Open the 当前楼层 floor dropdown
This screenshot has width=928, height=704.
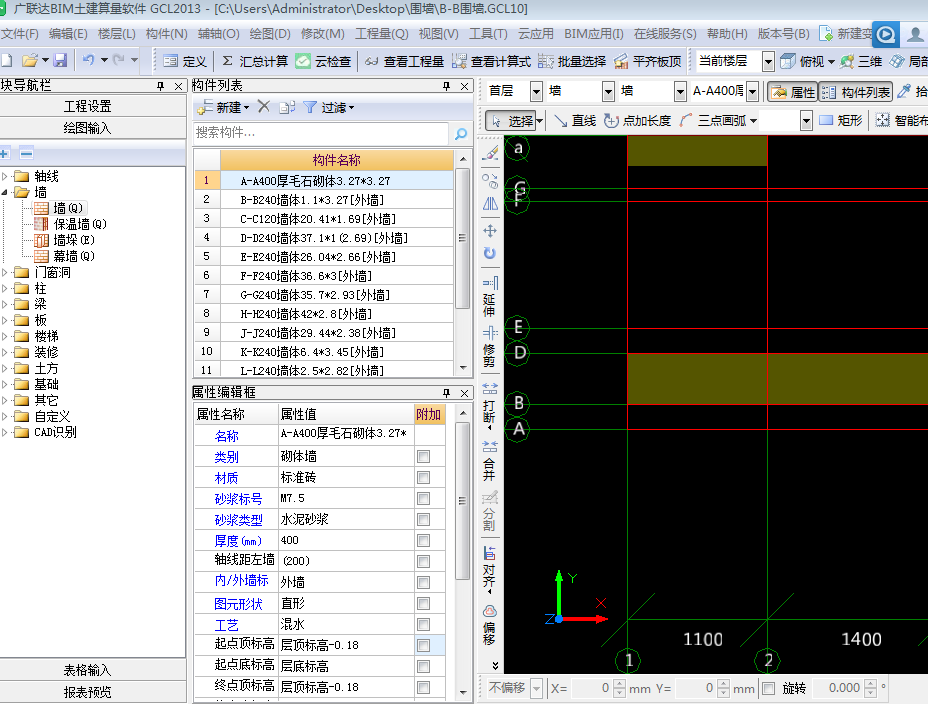click(768, 61)
